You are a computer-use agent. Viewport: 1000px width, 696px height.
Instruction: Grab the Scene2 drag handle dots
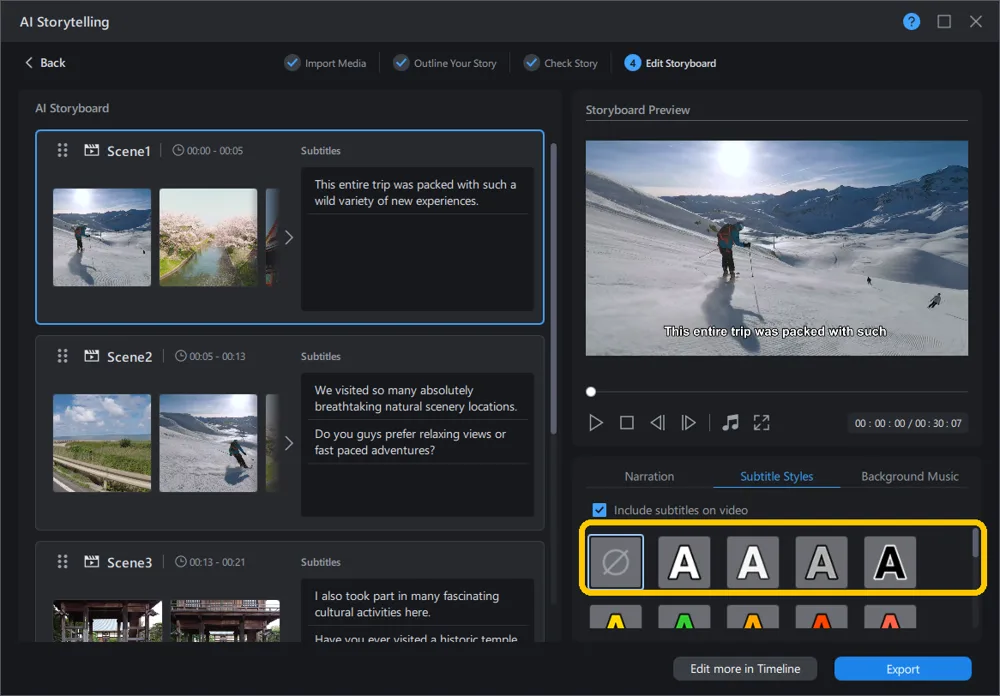[x=62, y=355]
